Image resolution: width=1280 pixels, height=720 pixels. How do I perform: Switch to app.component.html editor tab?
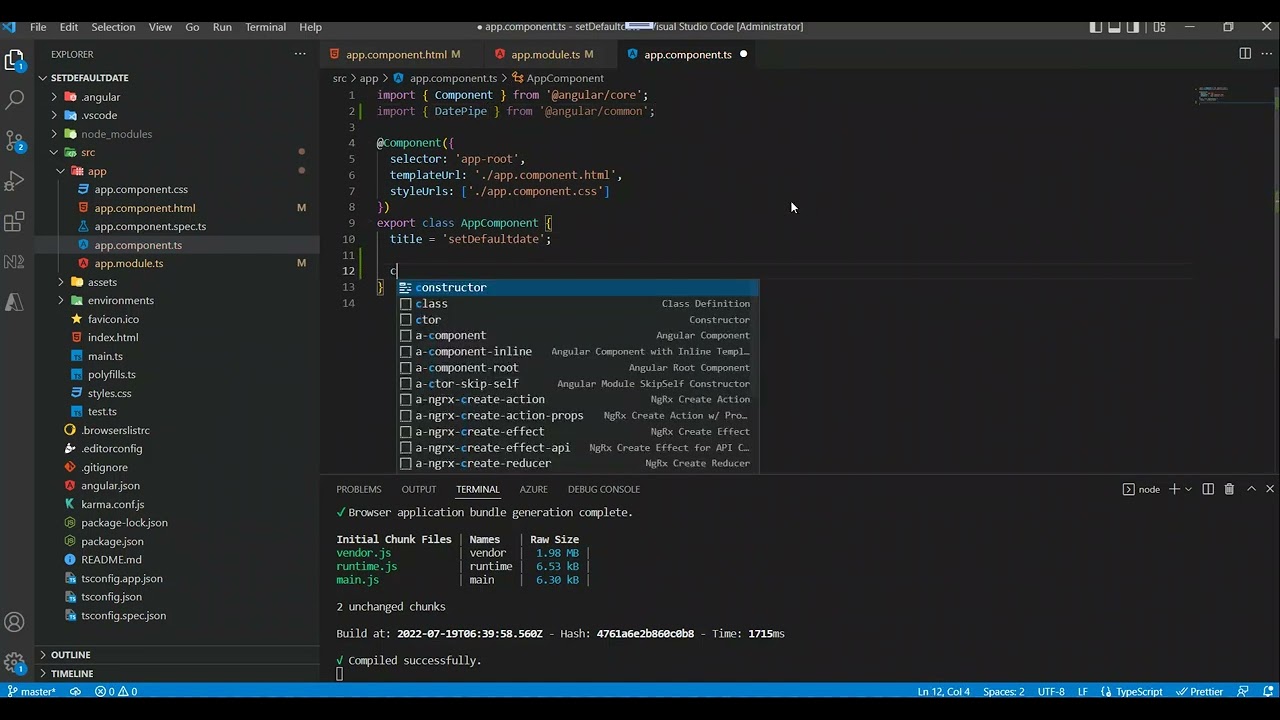(x=396, y=54)
